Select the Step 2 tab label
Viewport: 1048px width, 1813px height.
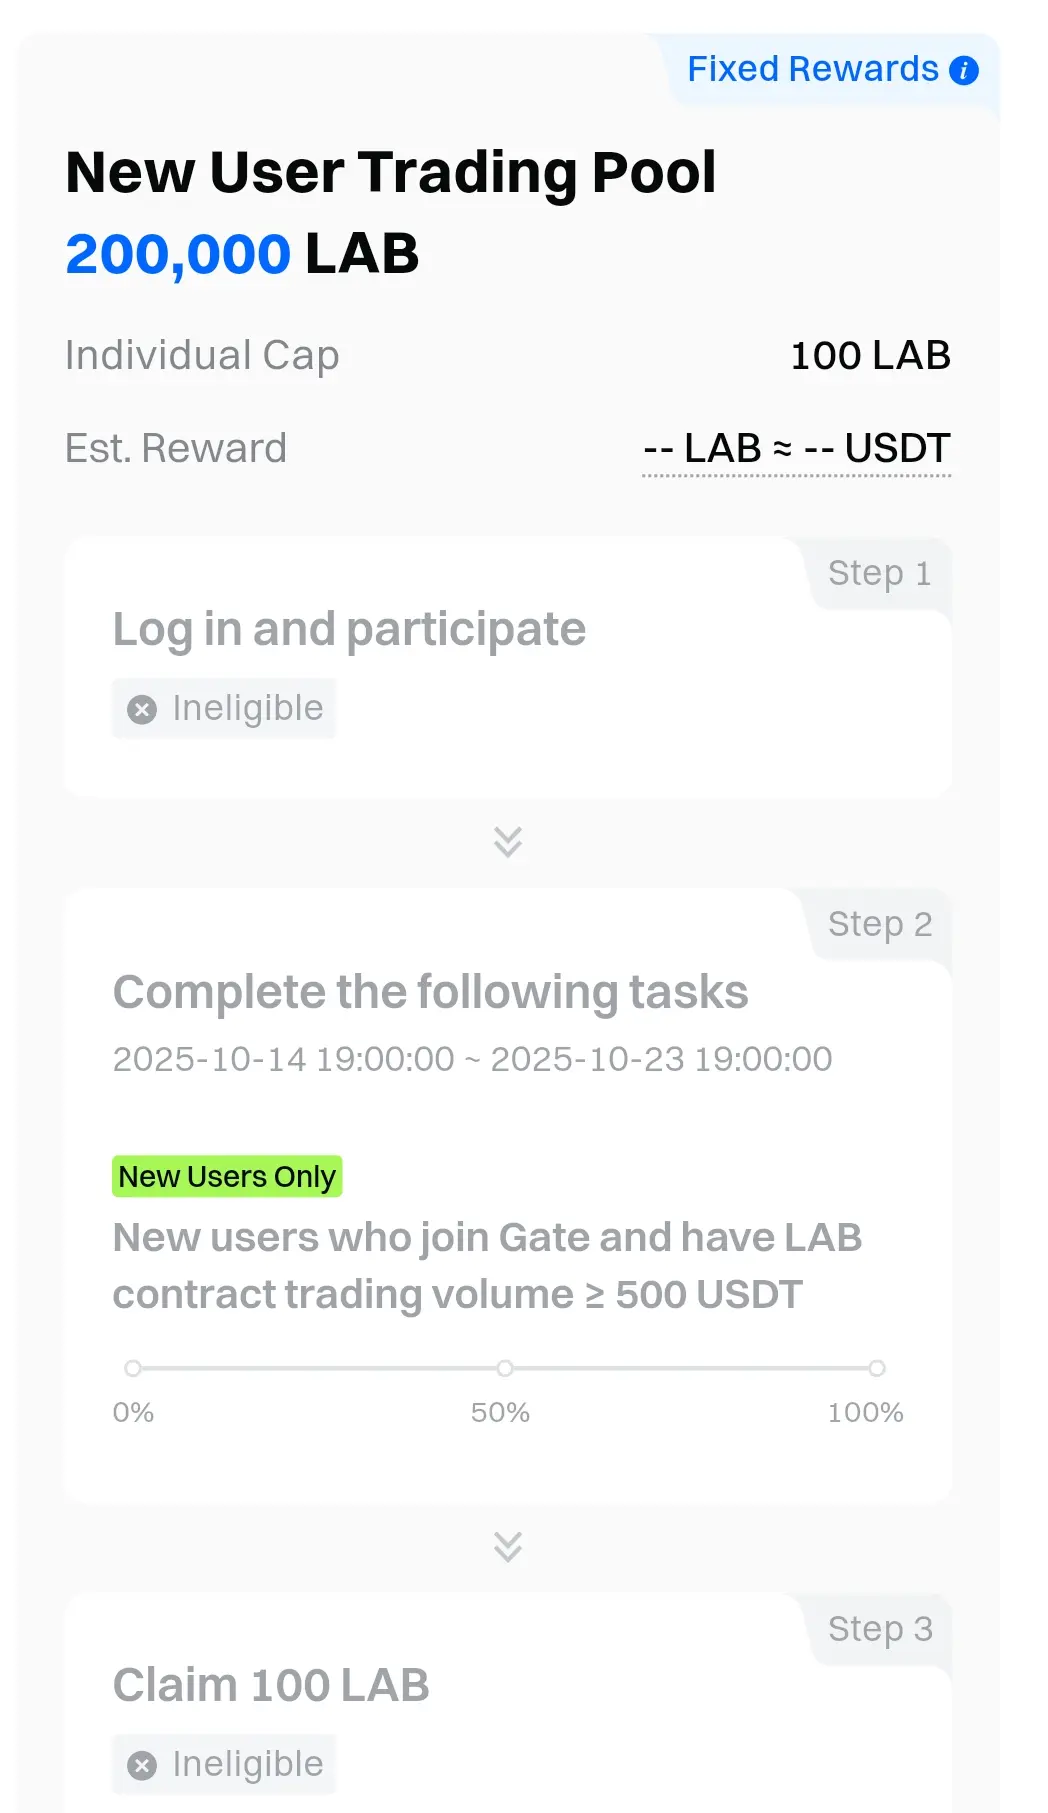[879, 925]
